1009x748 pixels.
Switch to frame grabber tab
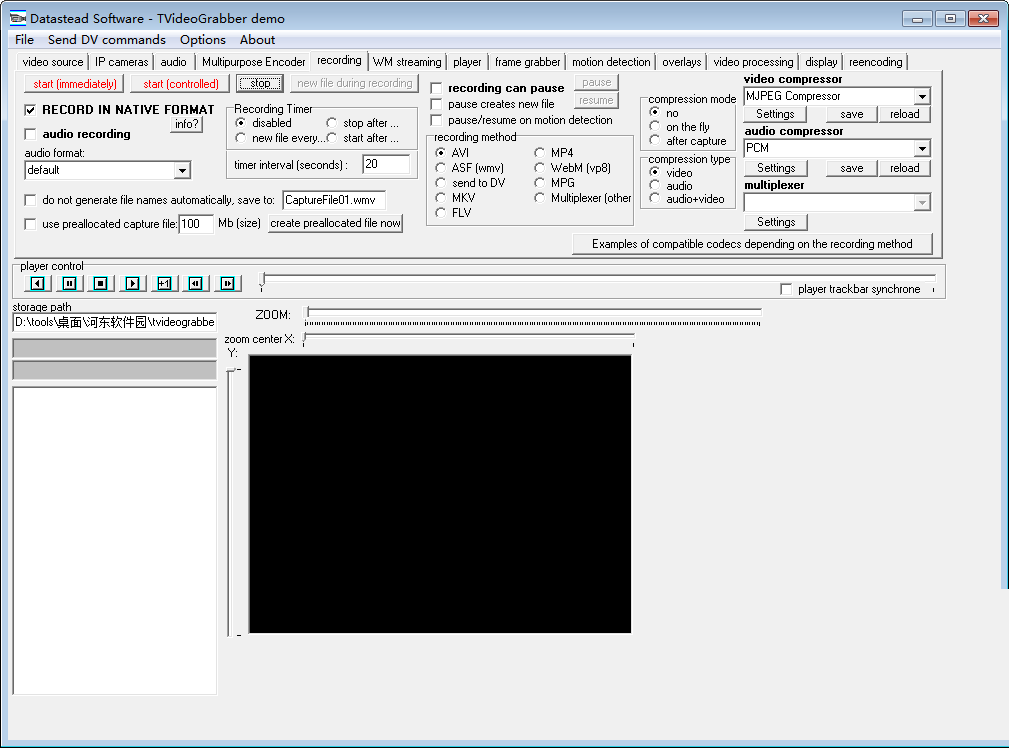click(x=528, y=62)
